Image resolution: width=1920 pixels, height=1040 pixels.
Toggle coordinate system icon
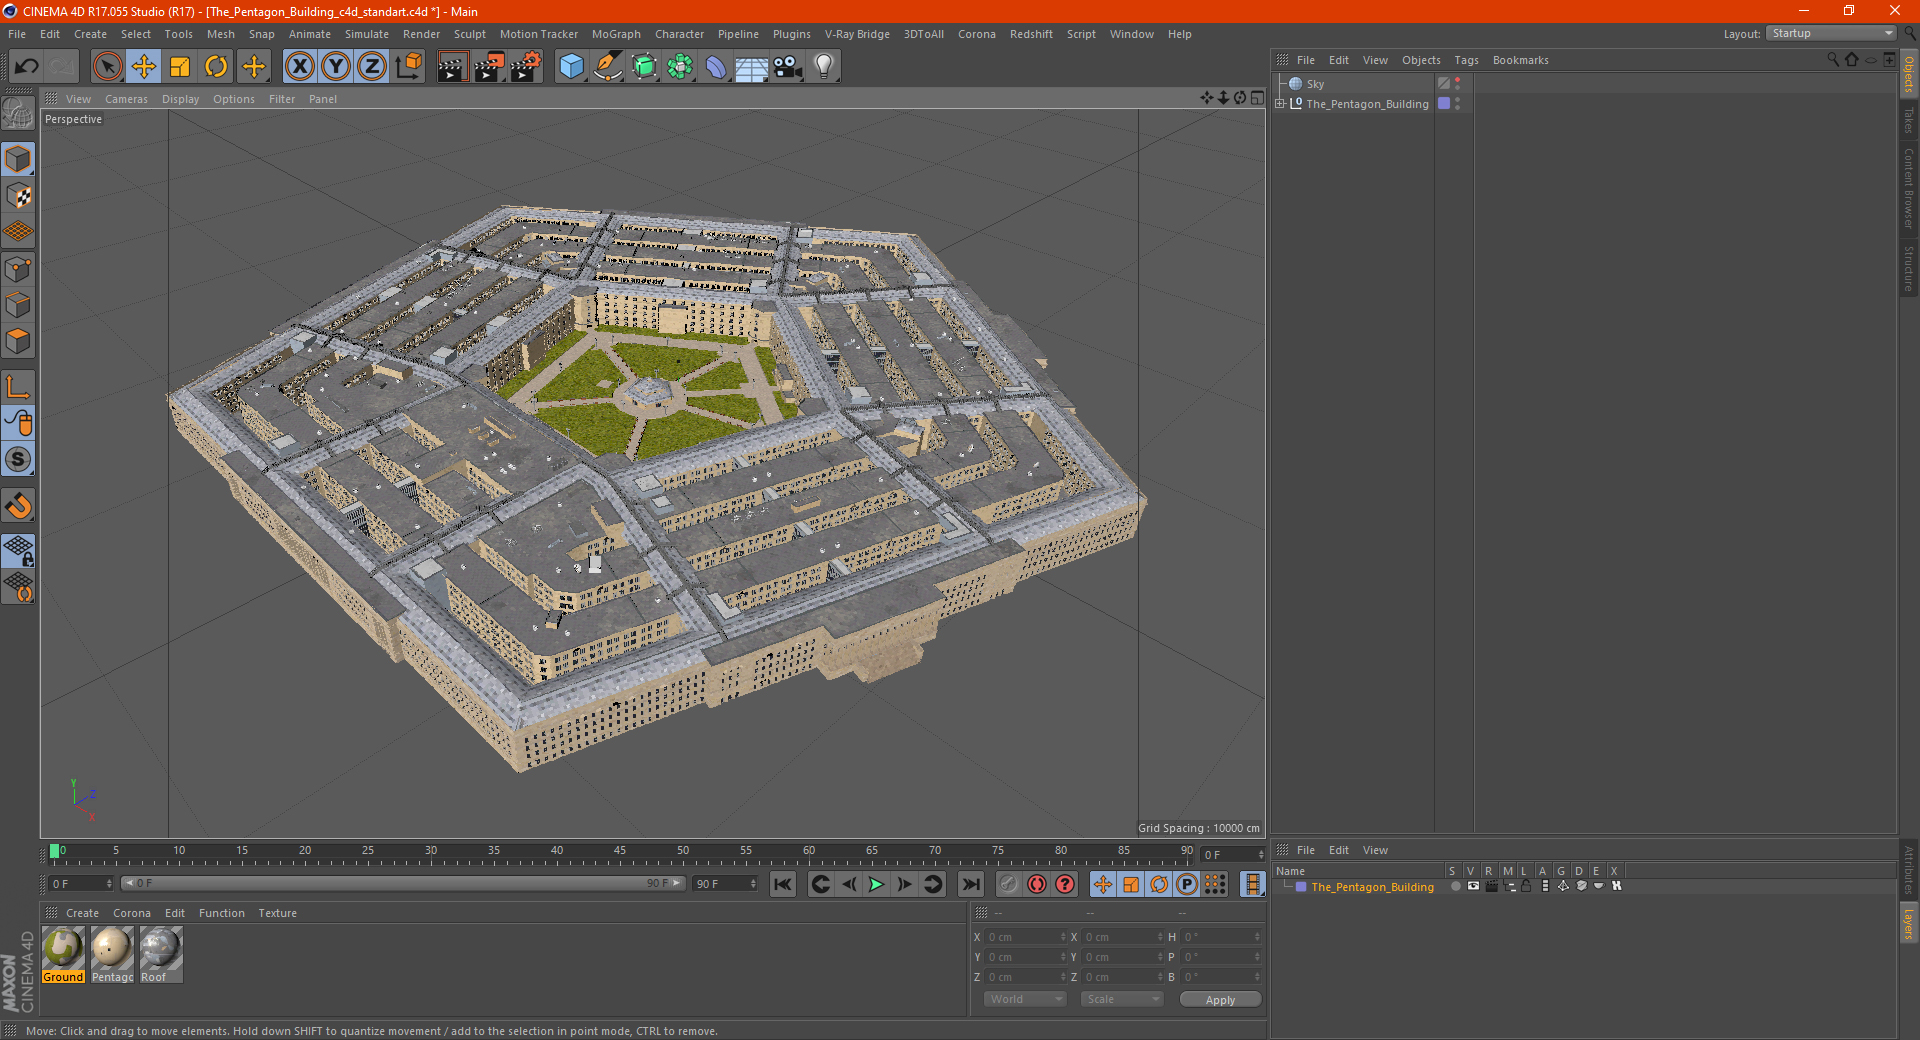pyautogui.click(x=409, y=67)
